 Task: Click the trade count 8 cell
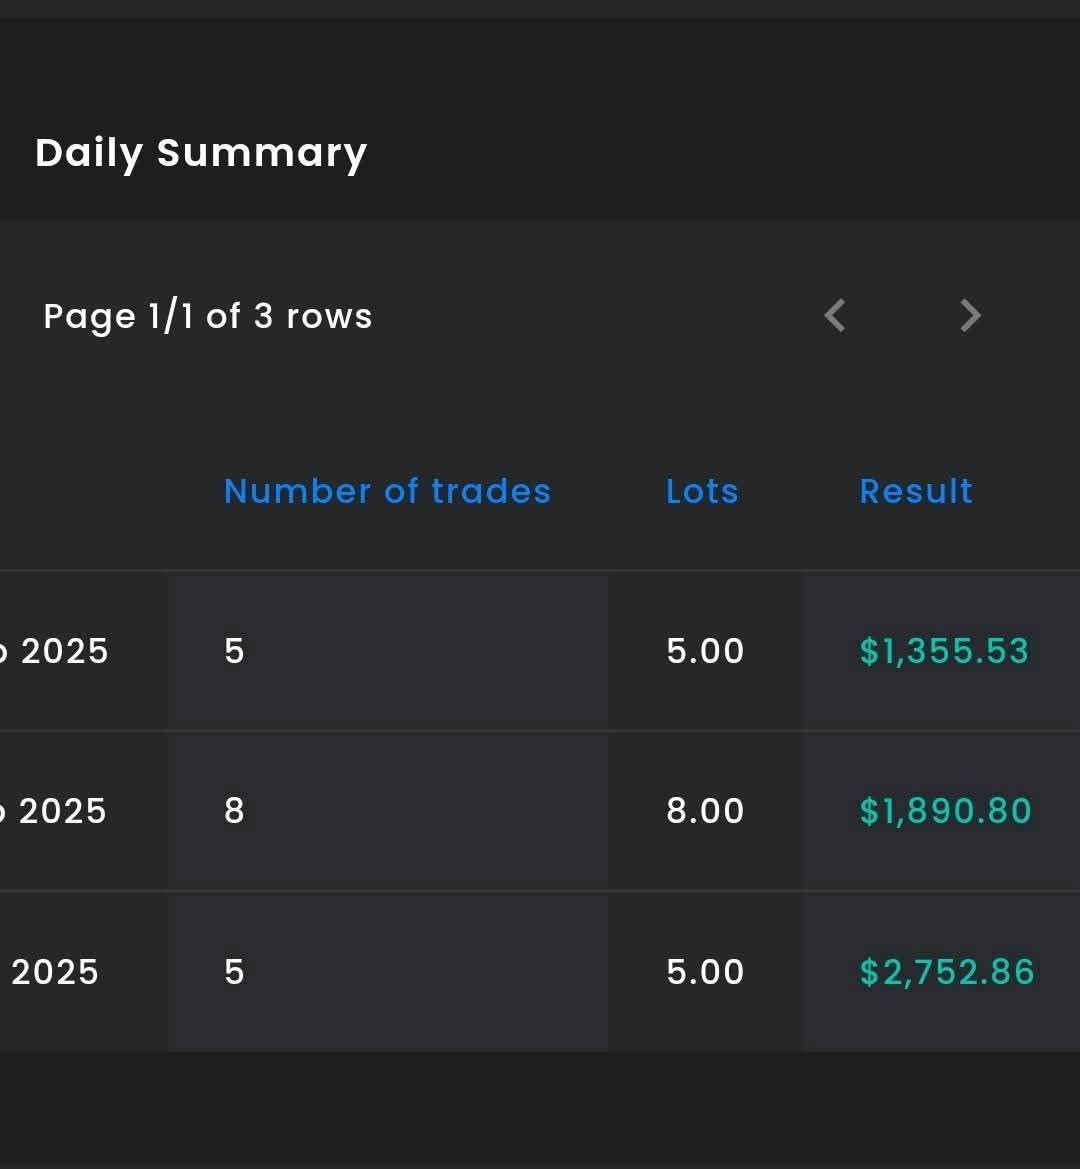[235, 811]
